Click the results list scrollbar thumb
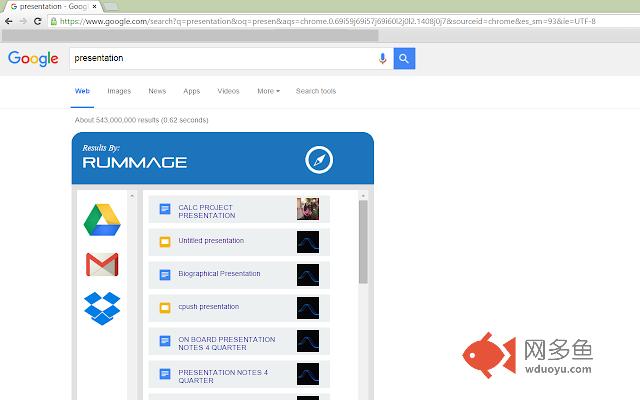 click(x=363, y=242)
